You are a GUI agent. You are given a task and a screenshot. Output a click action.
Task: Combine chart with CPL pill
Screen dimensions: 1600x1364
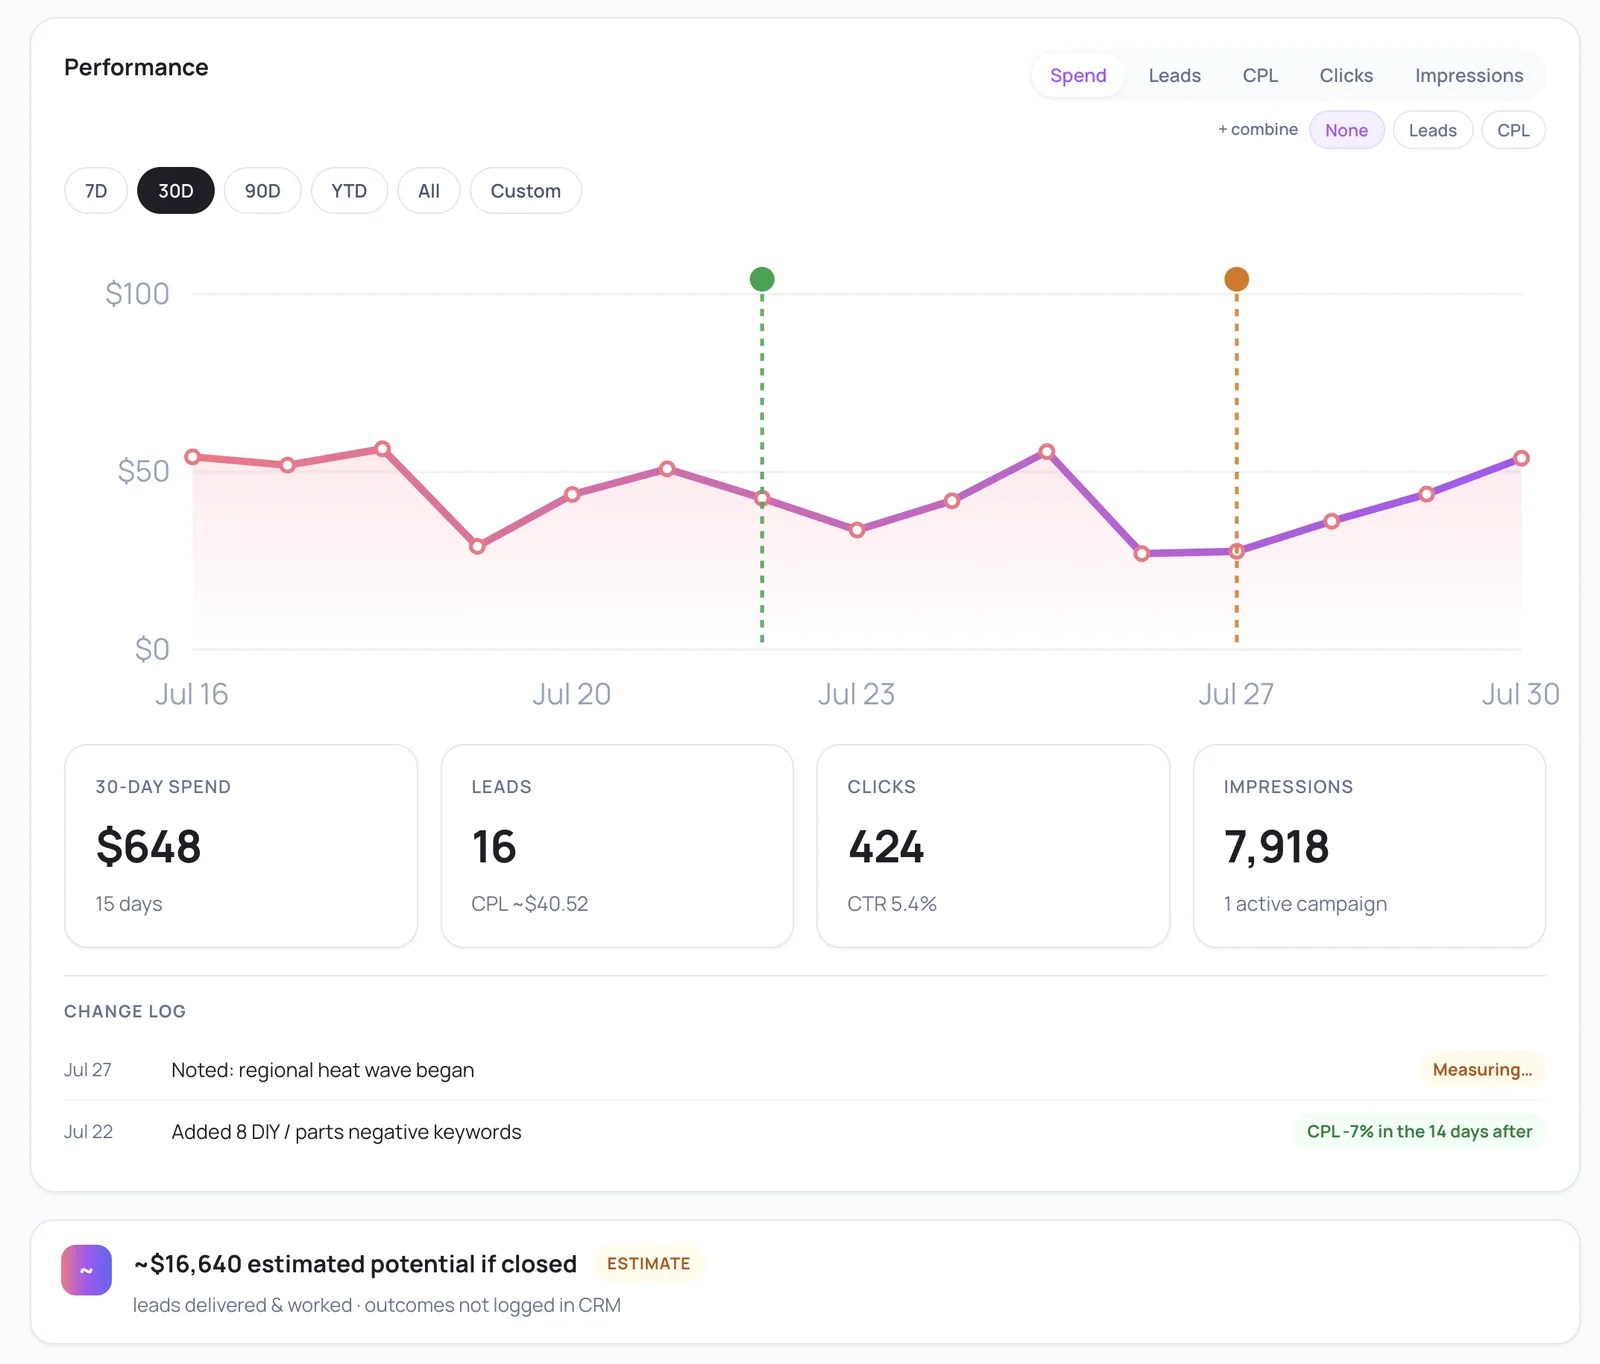1513,130
